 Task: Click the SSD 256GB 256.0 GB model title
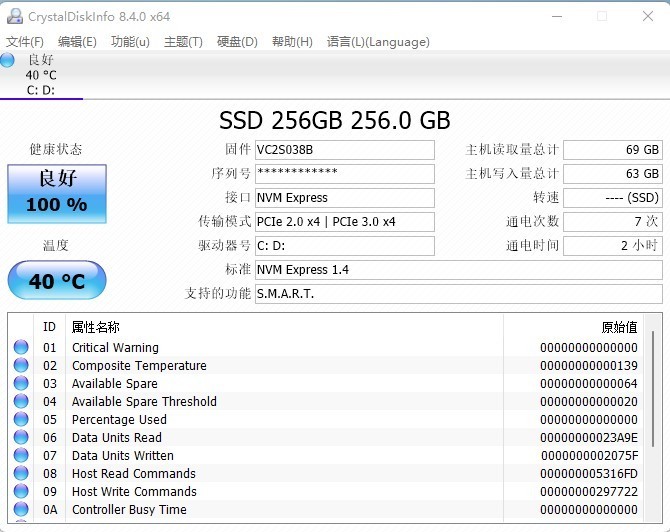[335, 120]
